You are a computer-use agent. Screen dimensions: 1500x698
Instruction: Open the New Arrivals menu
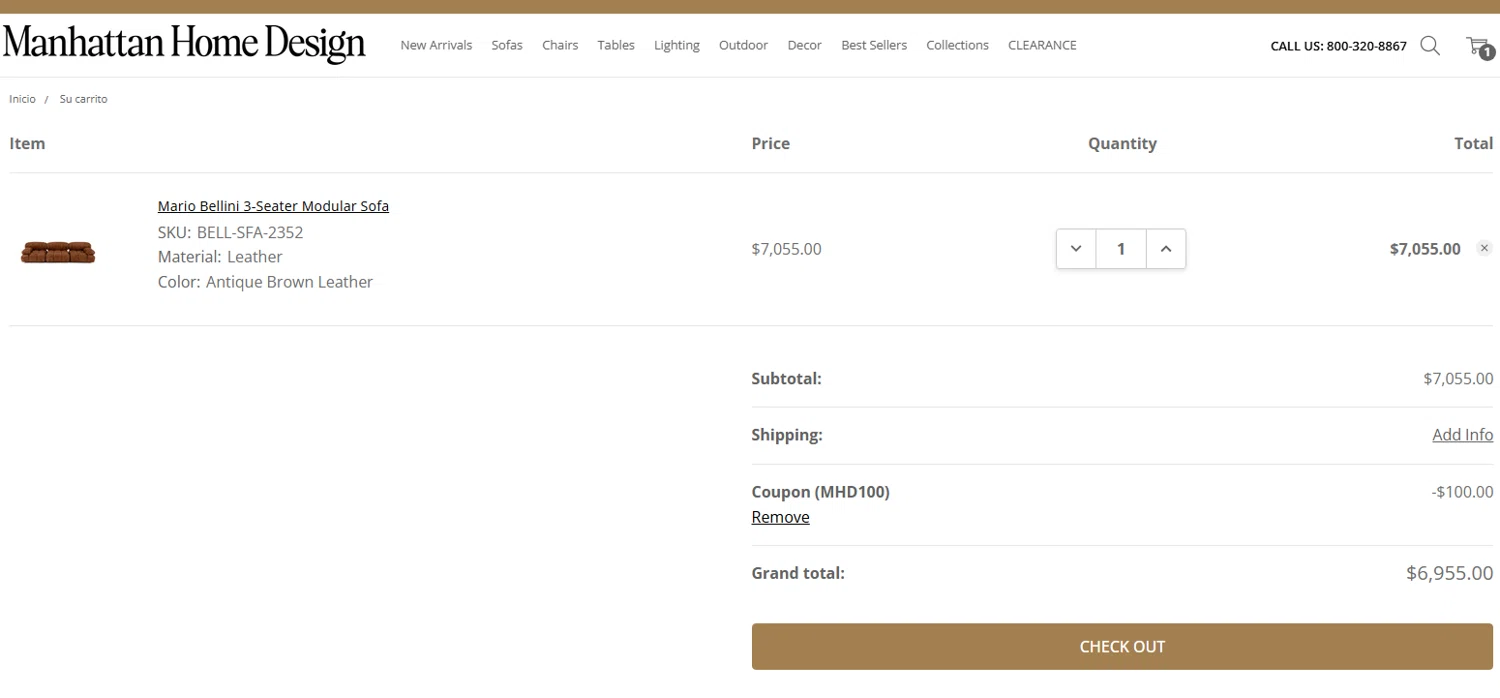click(436, 45)
